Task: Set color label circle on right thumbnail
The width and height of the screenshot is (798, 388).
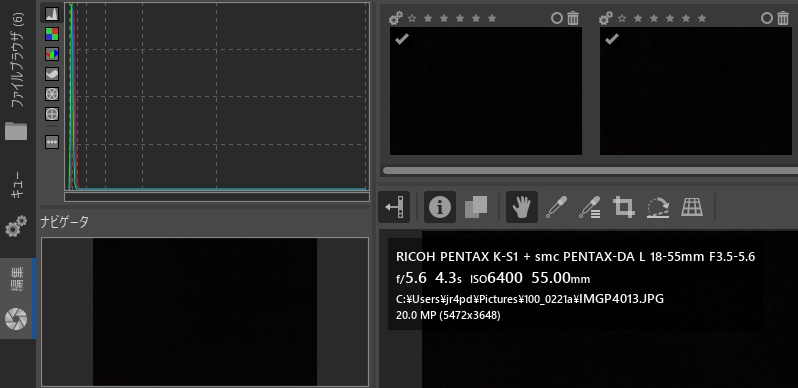Action: (x=767, y=18)
